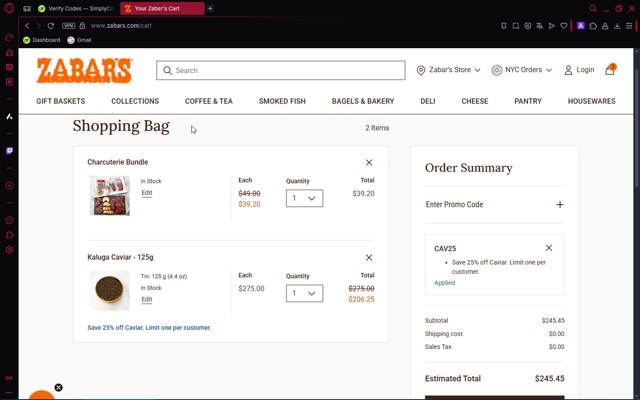Take a snapshot with the capture icon
Screen dimensions: 640x400
[x=516, y=26]
